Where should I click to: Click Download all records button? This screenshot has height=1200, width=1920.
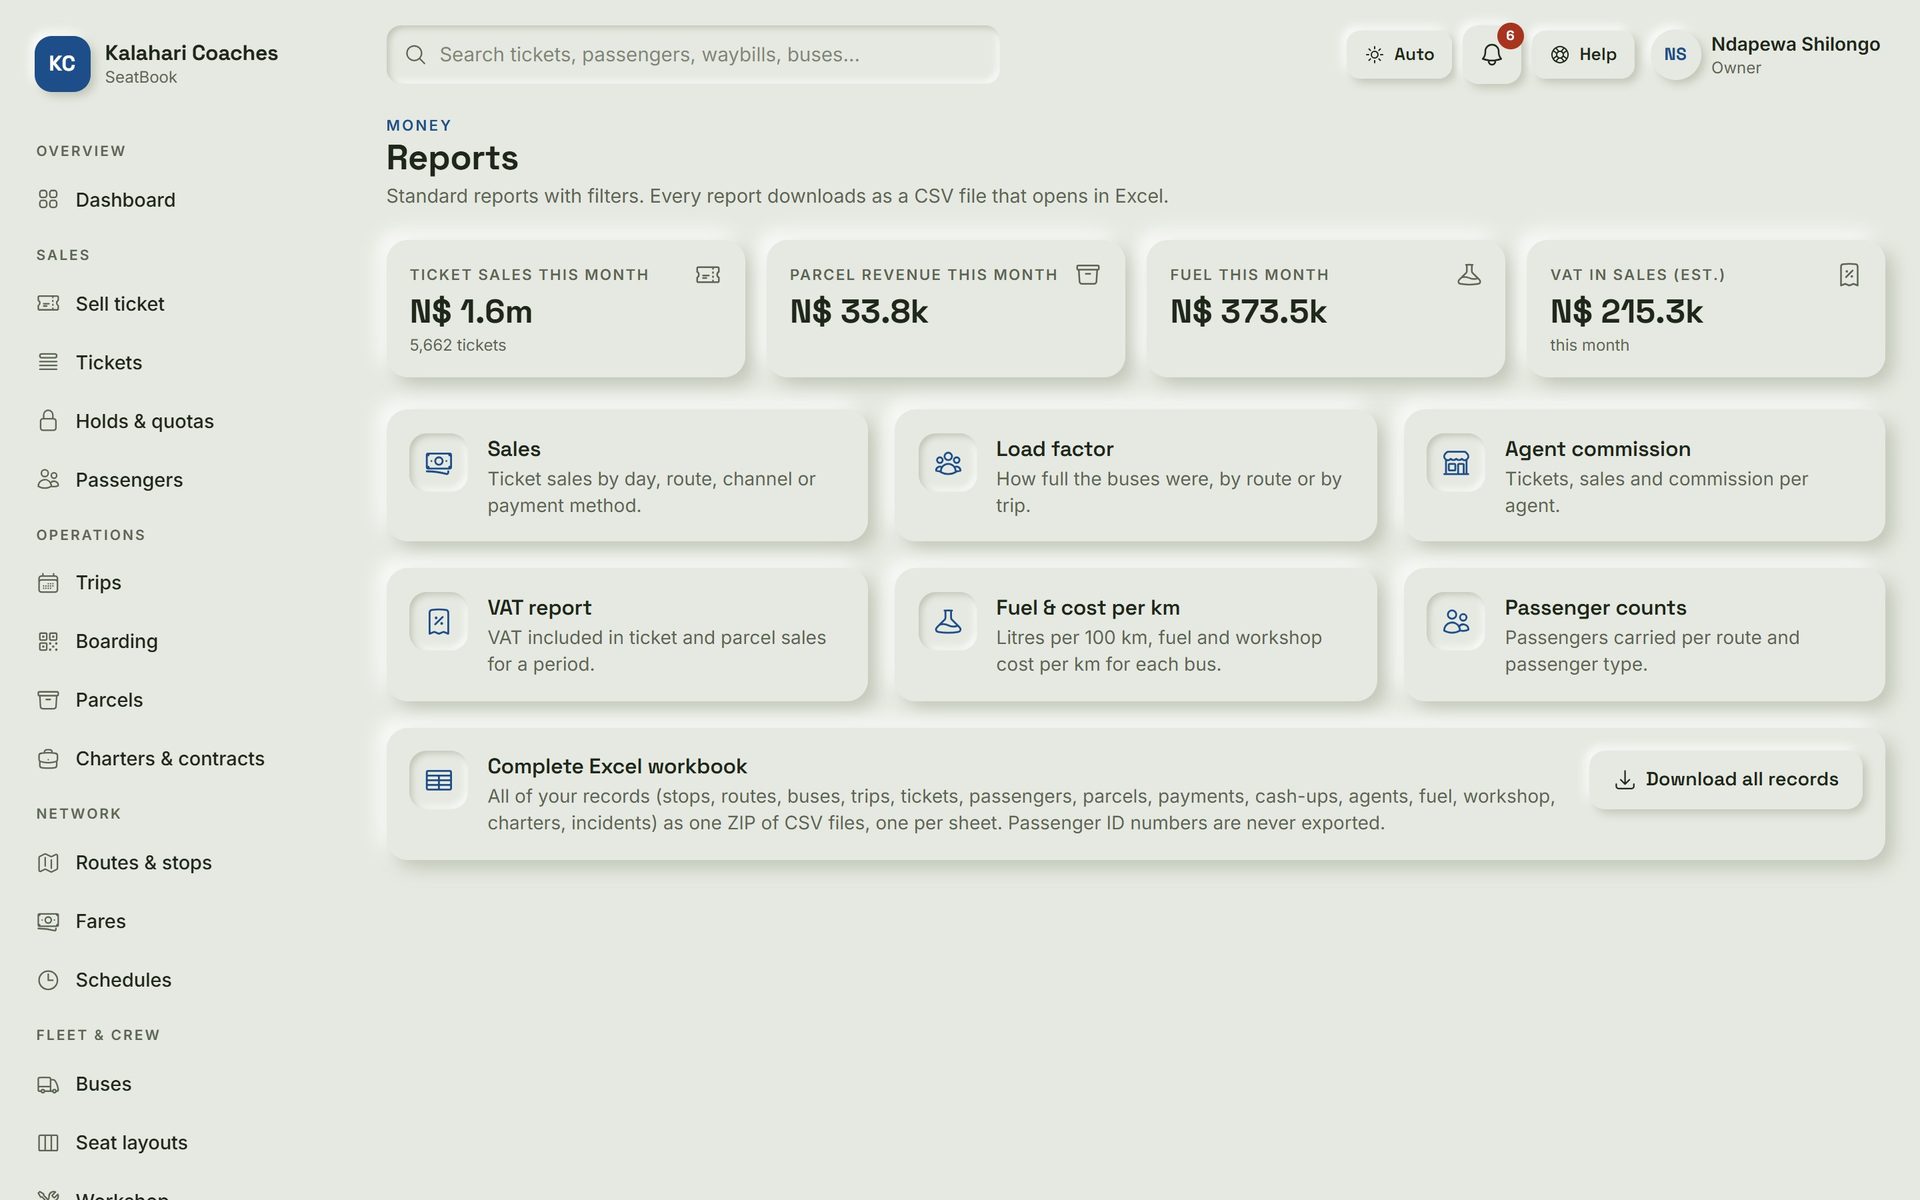[x=1726, y=780]
